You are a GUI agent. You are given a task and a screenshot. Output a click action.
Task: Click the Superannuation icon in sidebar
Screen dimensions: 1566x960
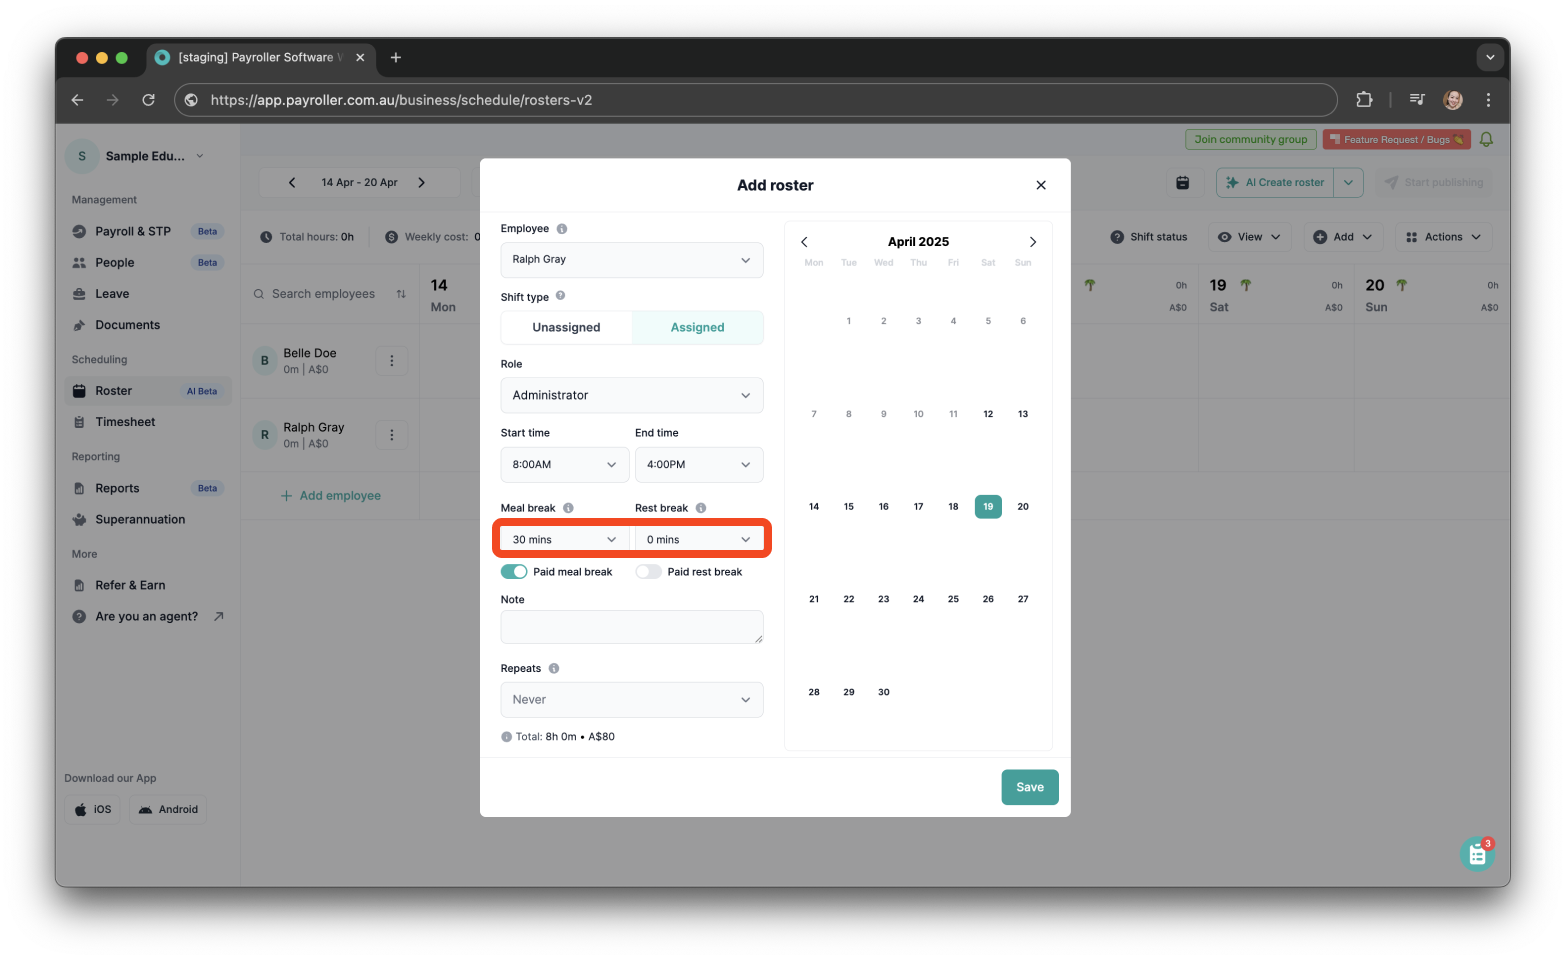(x=81, y=519)
